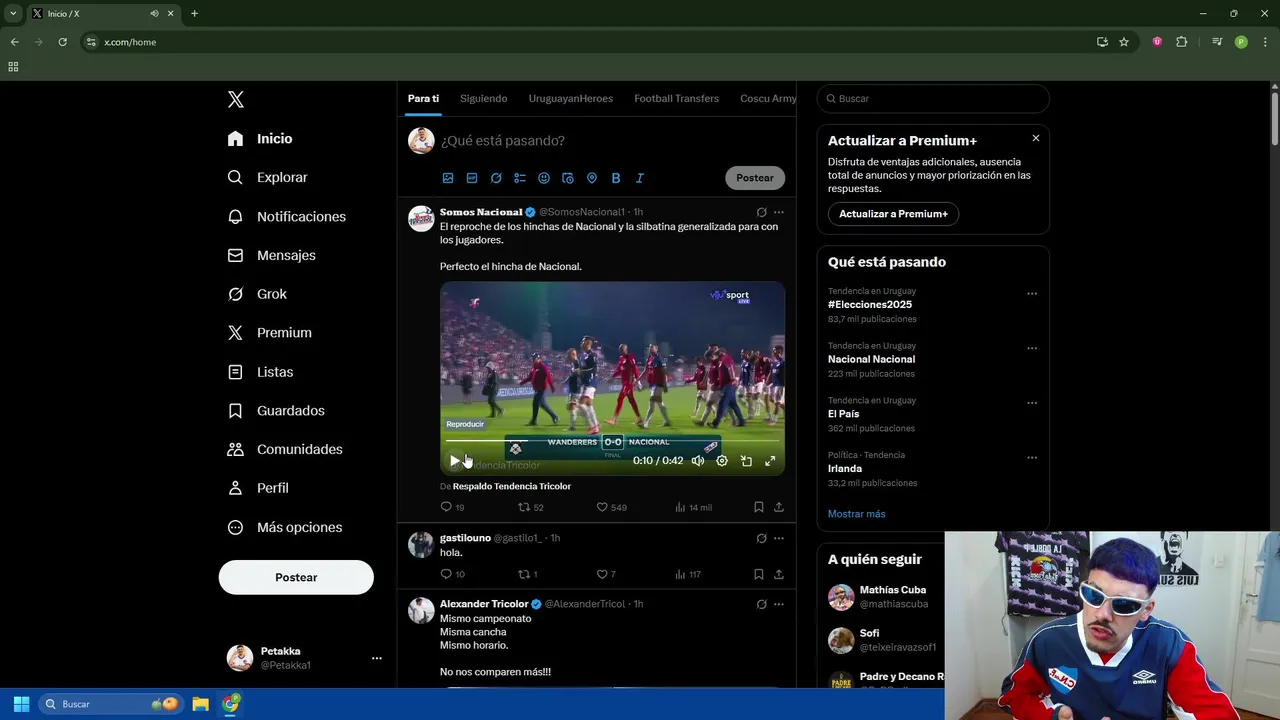This screenshot has width=1280, height=720.
Task: Open Listas in the sidebar
Action: pos(260,372)
